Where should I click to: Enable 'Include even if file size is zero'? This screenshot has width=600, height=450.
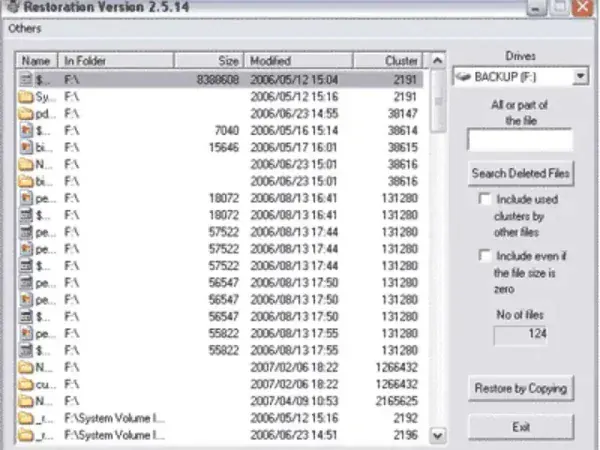coord(485,256)
